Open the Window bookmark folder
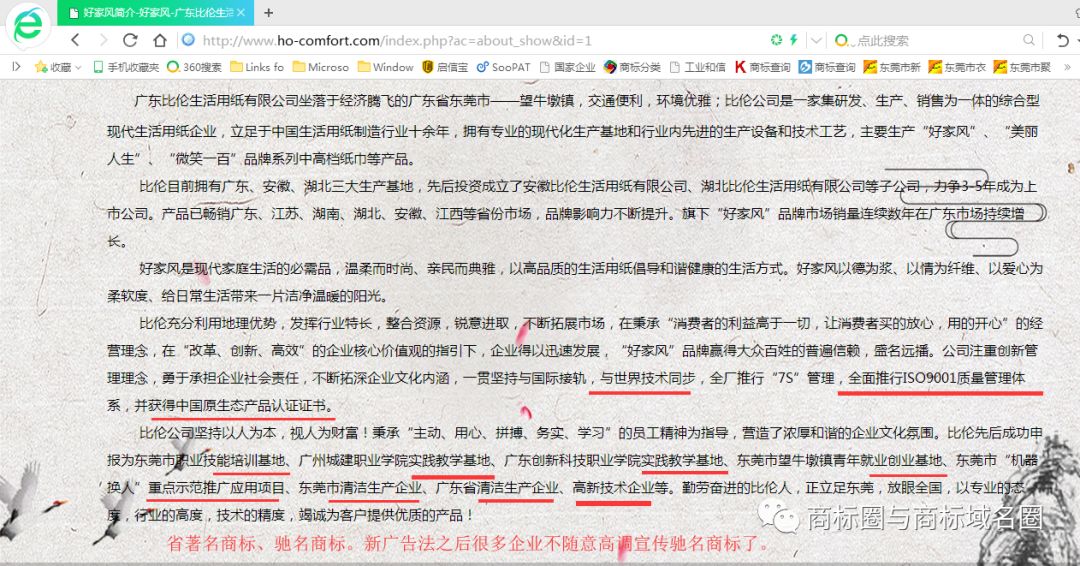 tap(386, 67)
